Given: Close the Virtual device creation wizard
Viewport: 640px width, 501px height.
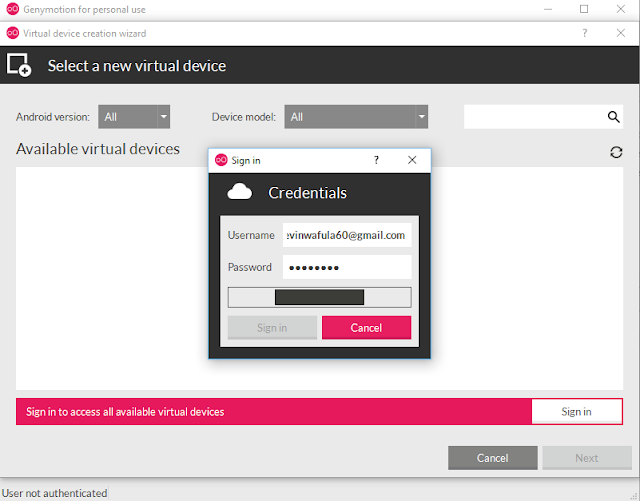Looking at the screenshot, I should [621, 33].
